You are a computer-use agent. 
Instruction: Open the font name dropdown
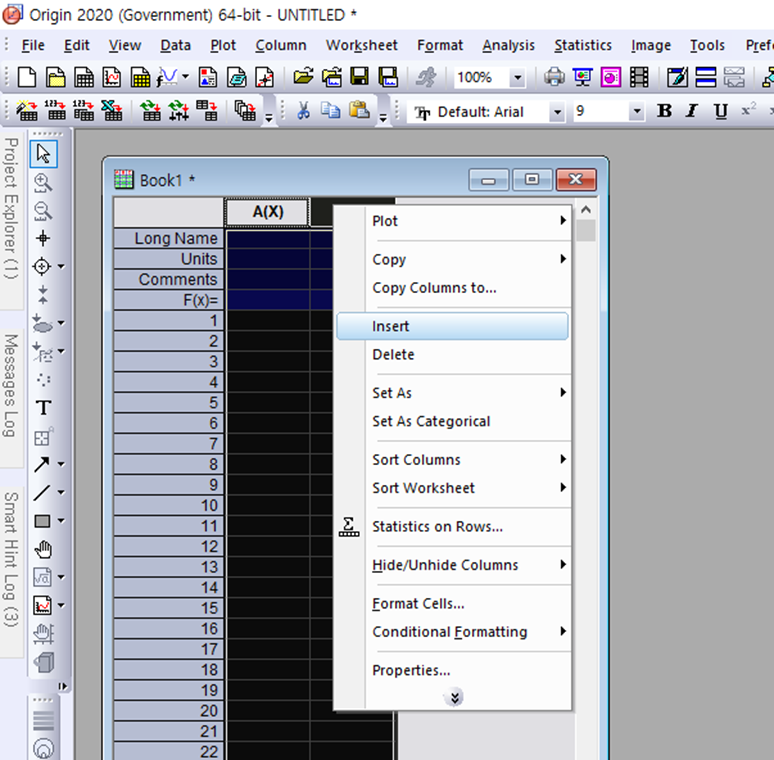click(557, 112)
